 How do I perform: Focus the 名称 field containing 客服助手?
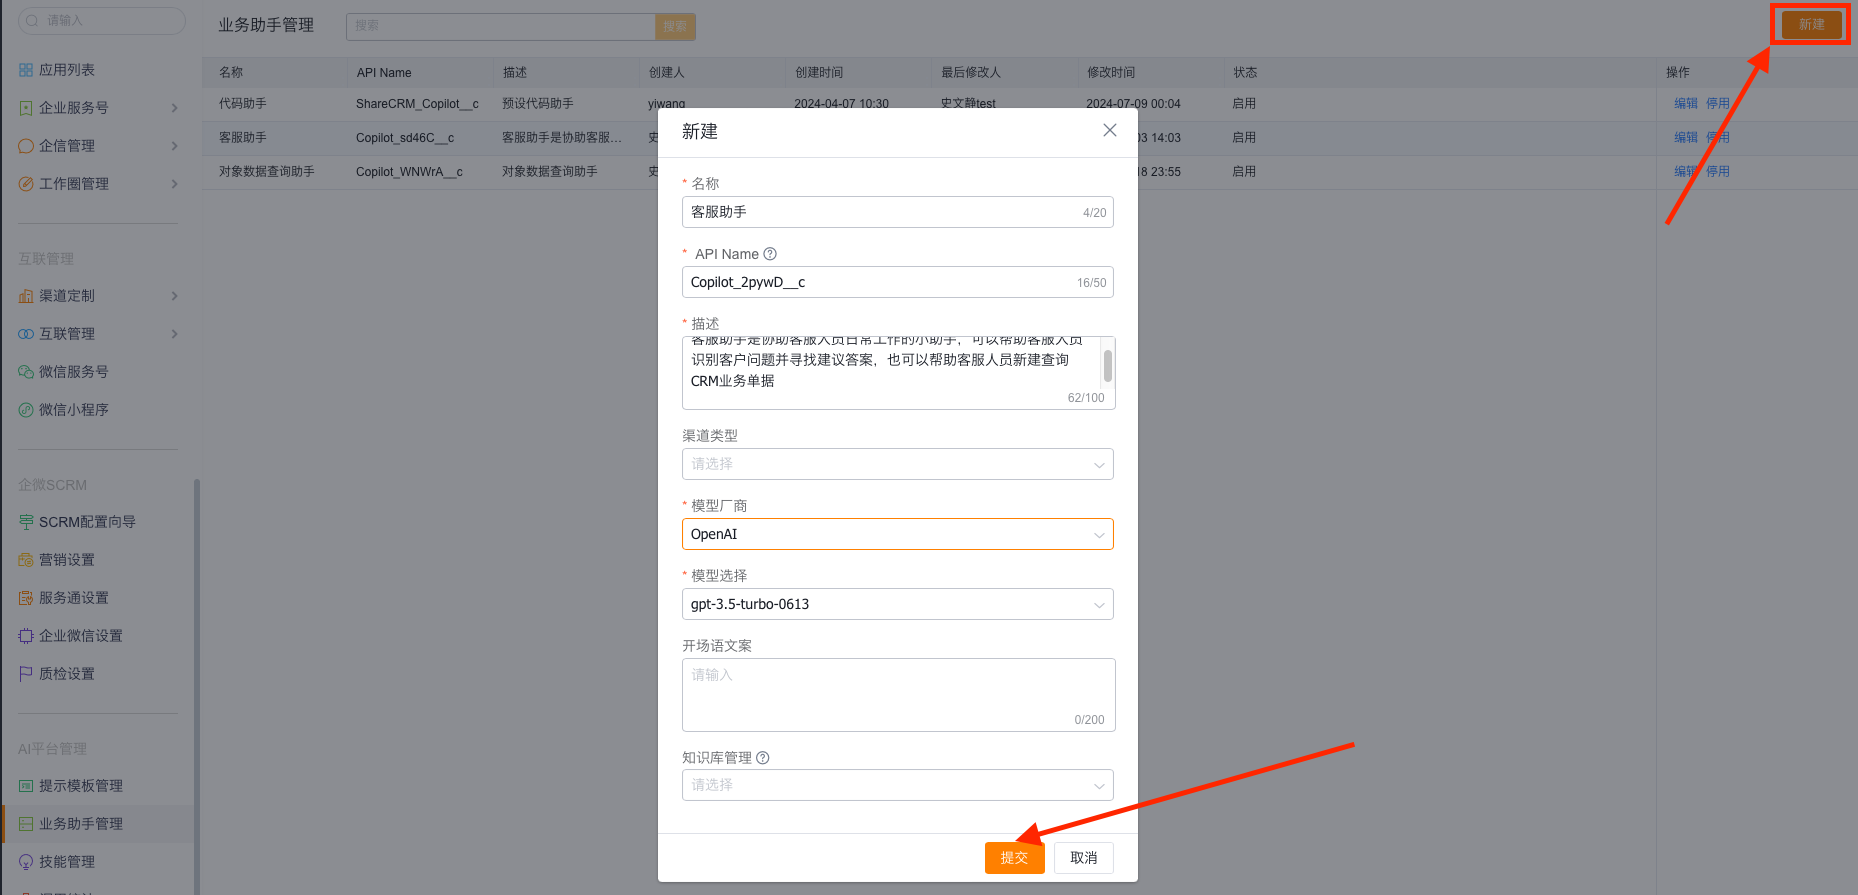point(898,212)
